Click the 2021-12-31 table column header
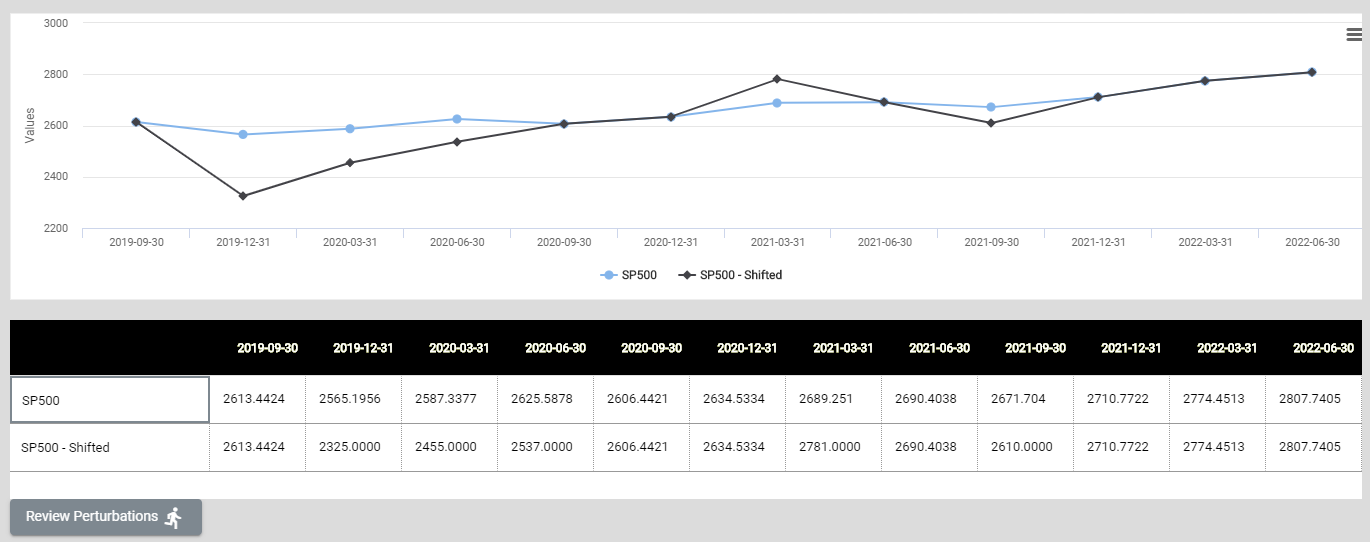Image resolution: width=1370 pixels, height=542 pixels. [x=1131, y=348]
